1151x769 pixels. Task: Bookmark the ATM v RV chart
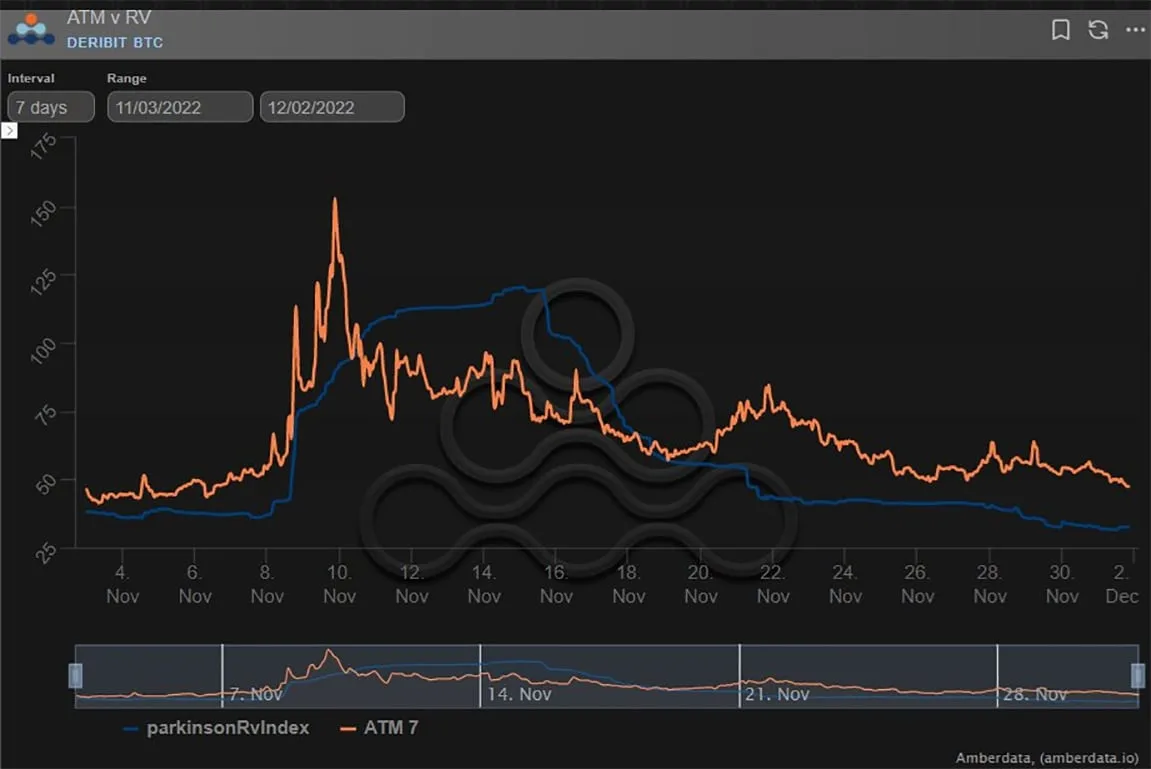coord(1060,30)
